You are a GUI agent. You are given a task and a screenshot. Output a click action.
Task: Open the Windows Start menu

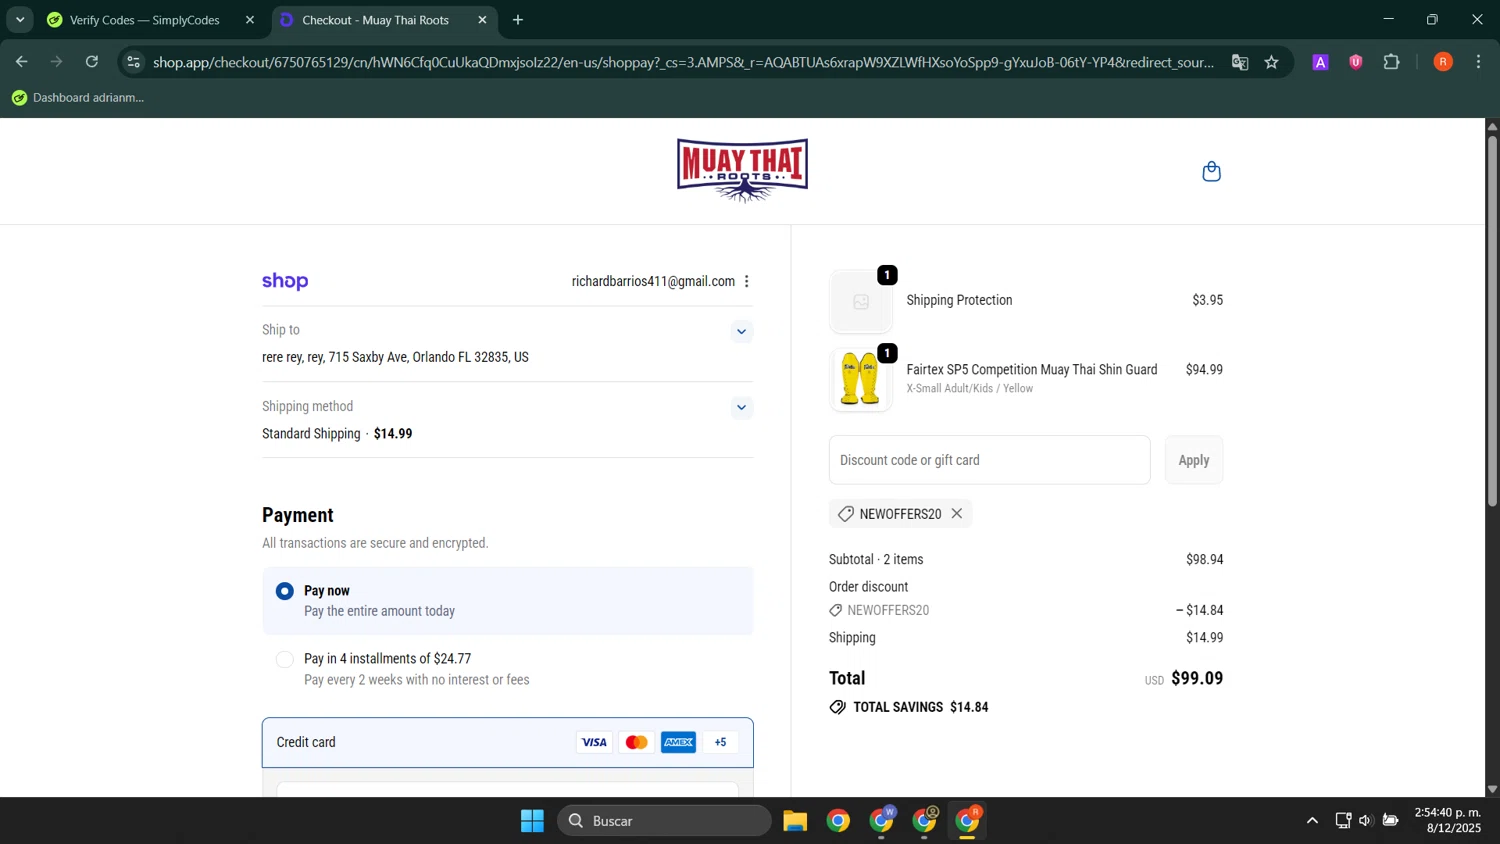[532, 821]
